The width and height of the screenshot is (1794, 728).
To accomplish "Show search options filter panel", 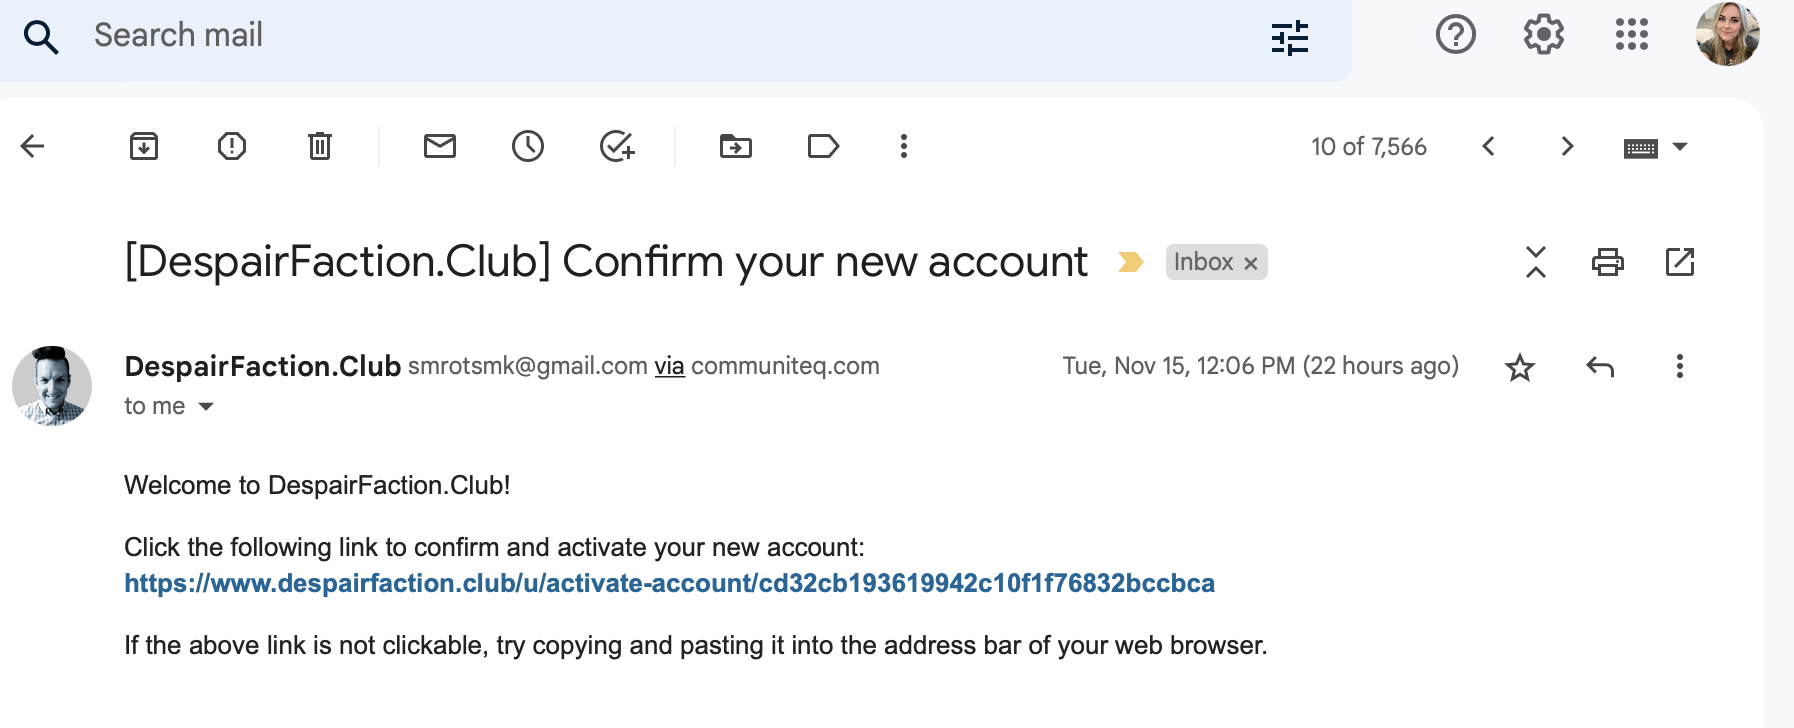I will [1290, 38].
